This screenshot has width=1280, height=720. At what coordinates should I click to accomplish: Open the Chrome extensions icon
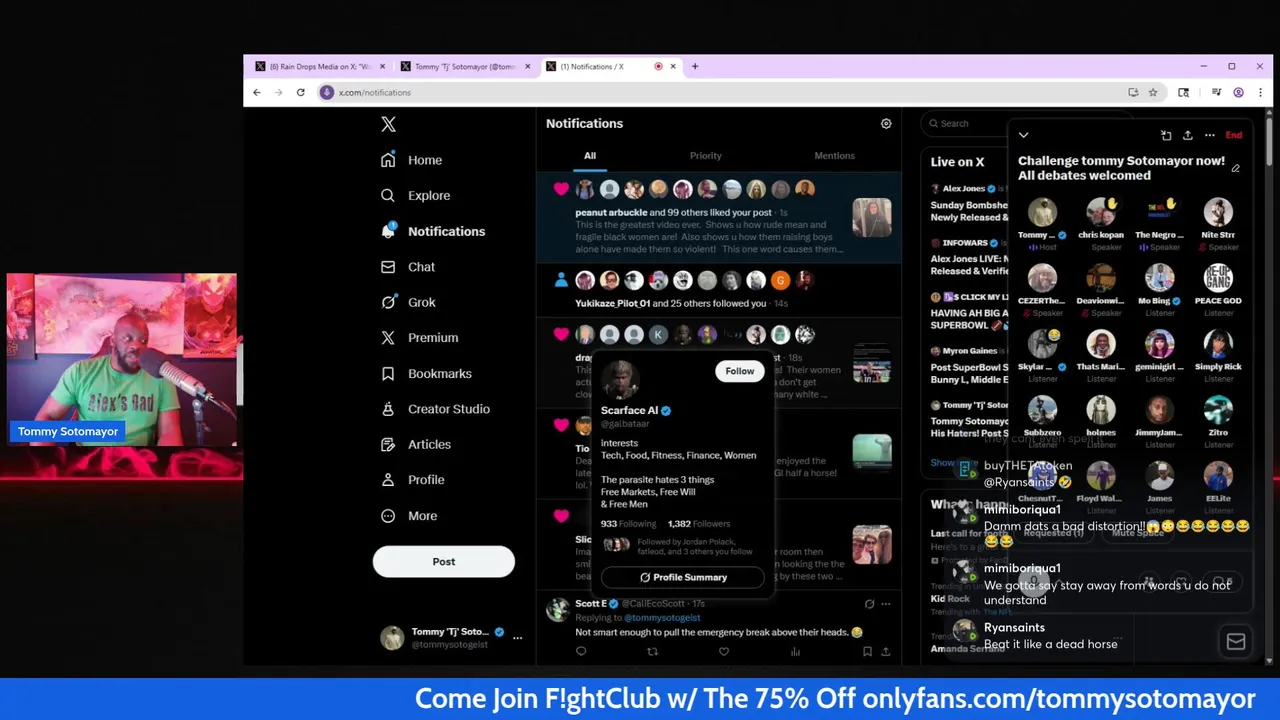pos(1183,92)
